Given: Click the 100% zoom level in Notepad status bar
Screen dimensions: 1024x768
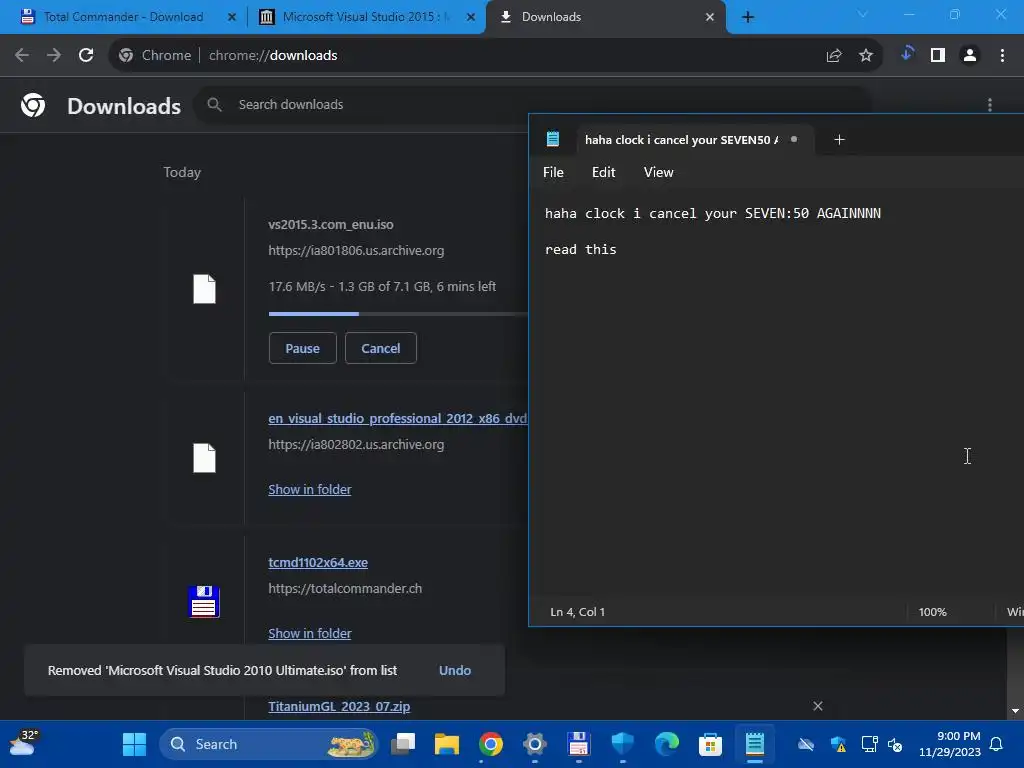Looking at the screenshot, I should [933, 612].
